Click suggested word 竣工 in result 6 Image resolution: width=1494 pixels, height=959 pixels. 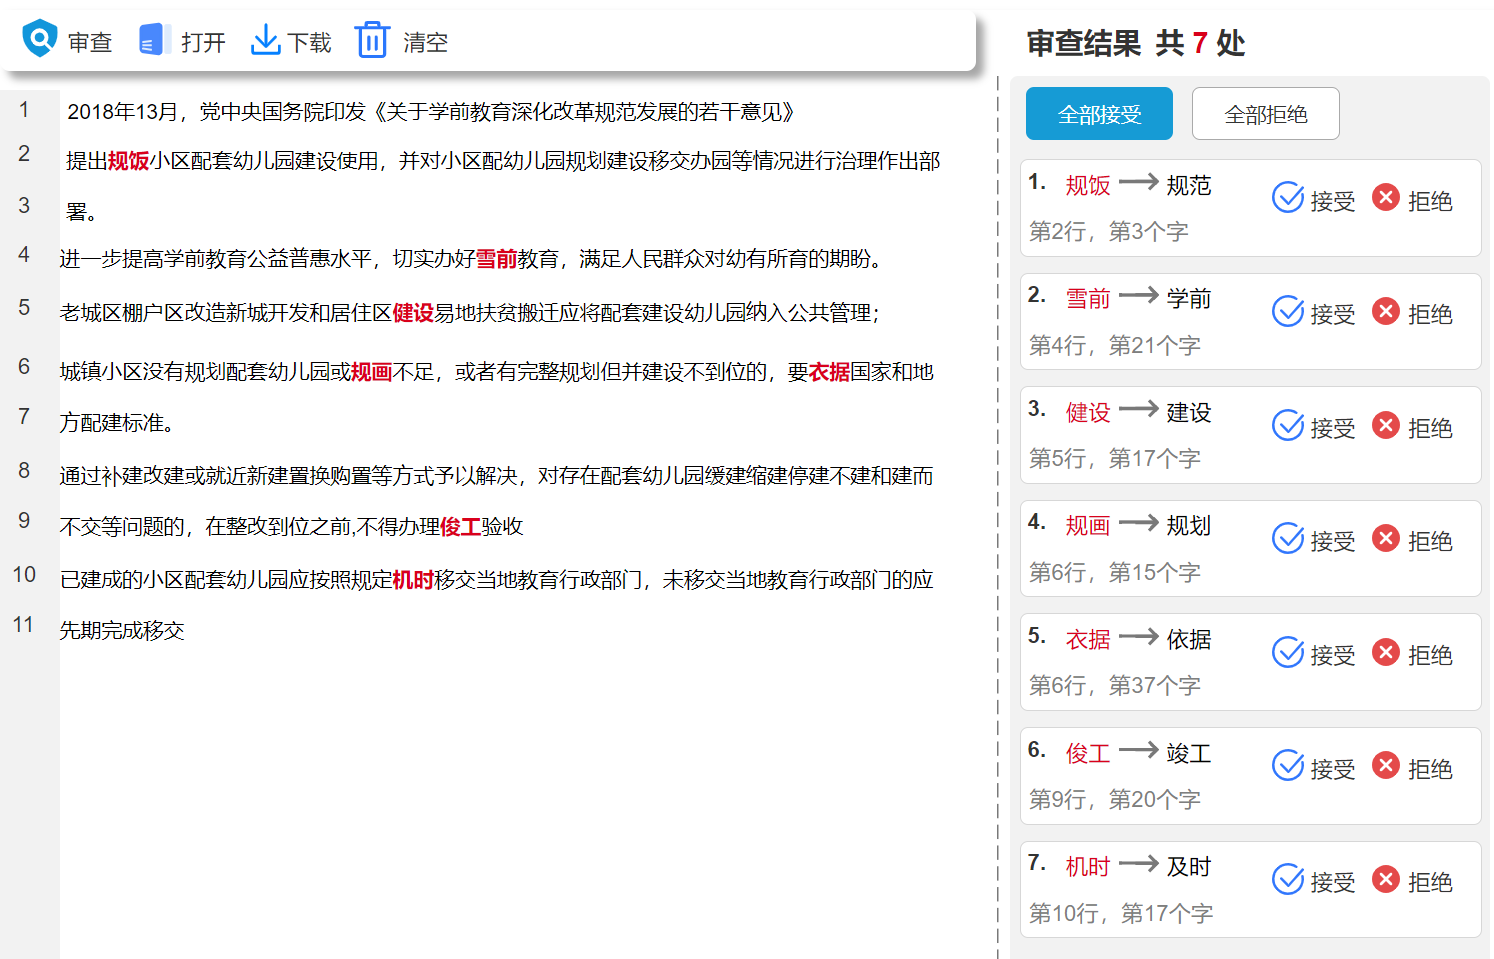1189,753
